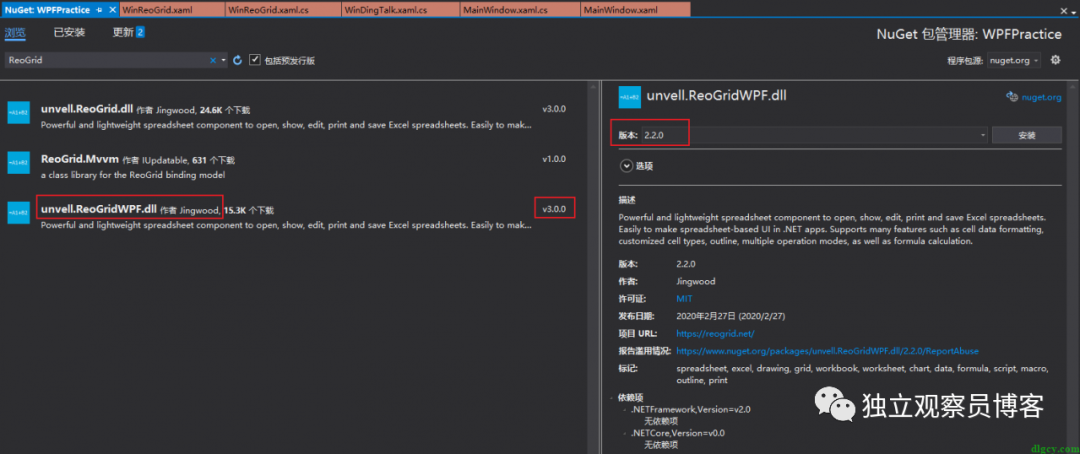Click v1.0.0 version of ReoGrid.Mvvm
Image resolution: width=1080 pixels, height=454 pixels.
pos(554,158)
